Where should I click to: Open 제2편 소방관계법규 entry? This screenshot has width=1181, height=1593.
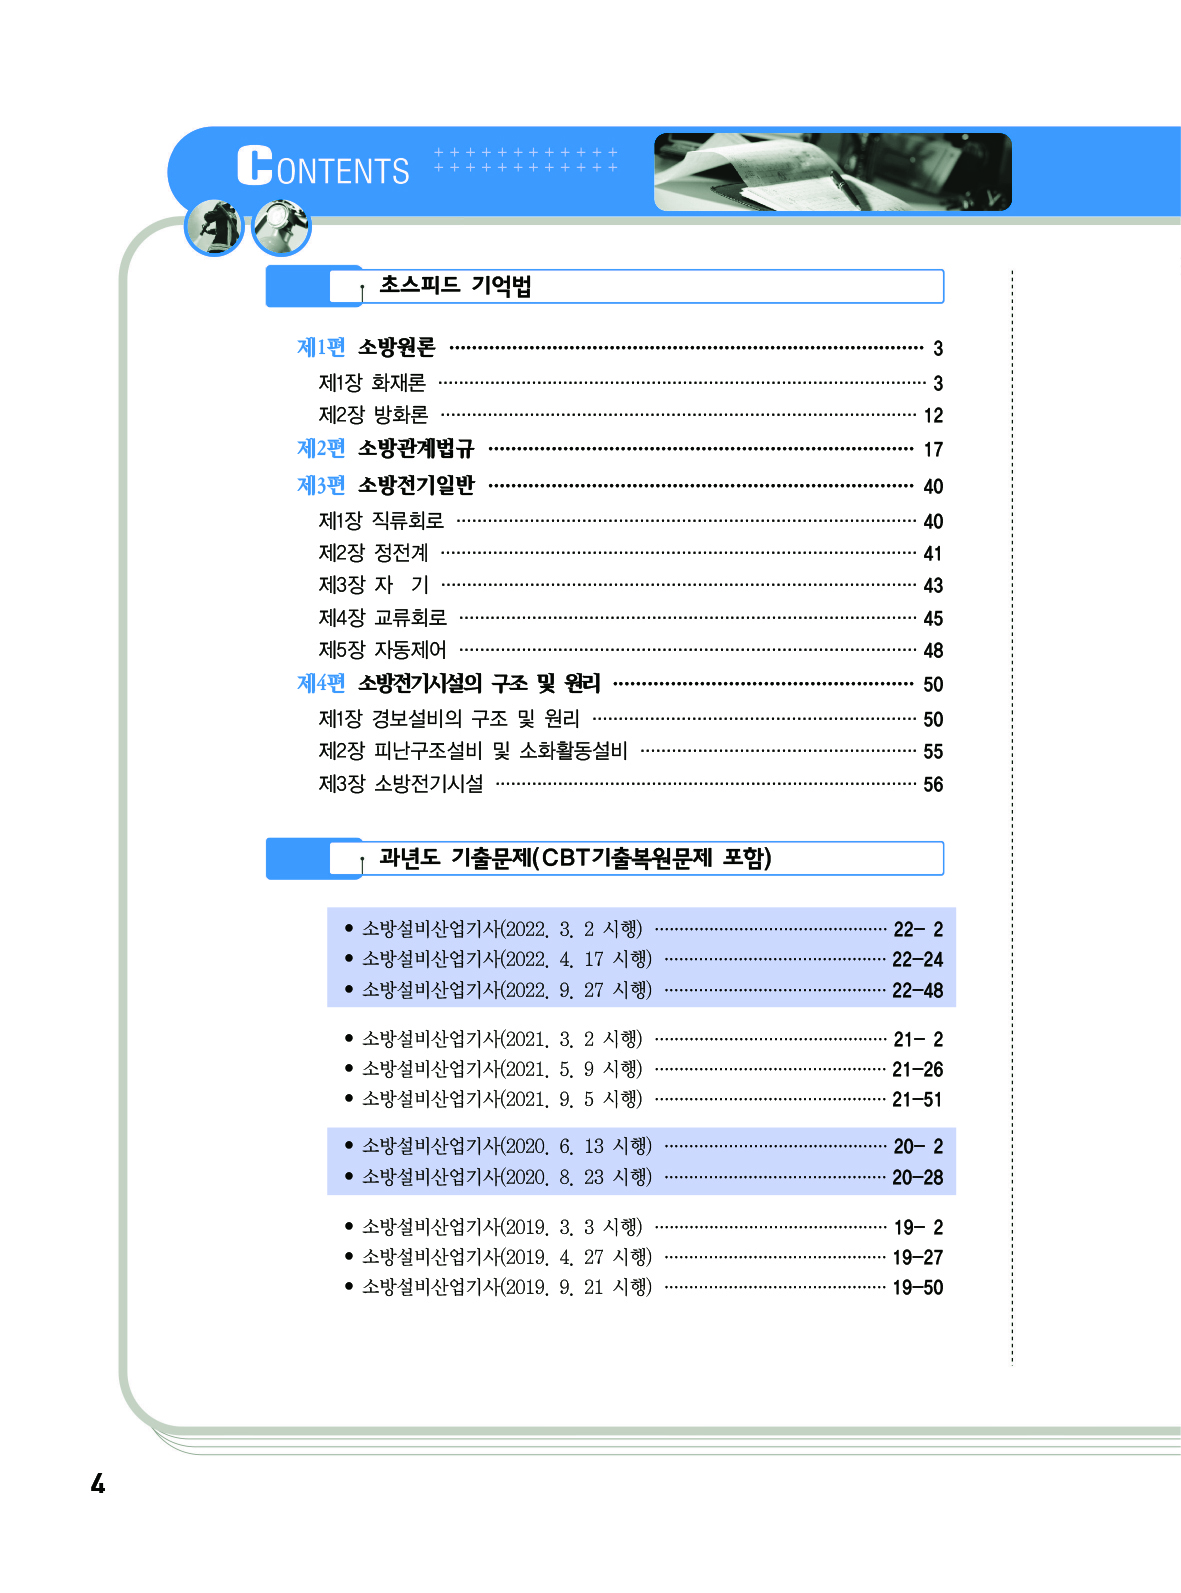point(620,449)
